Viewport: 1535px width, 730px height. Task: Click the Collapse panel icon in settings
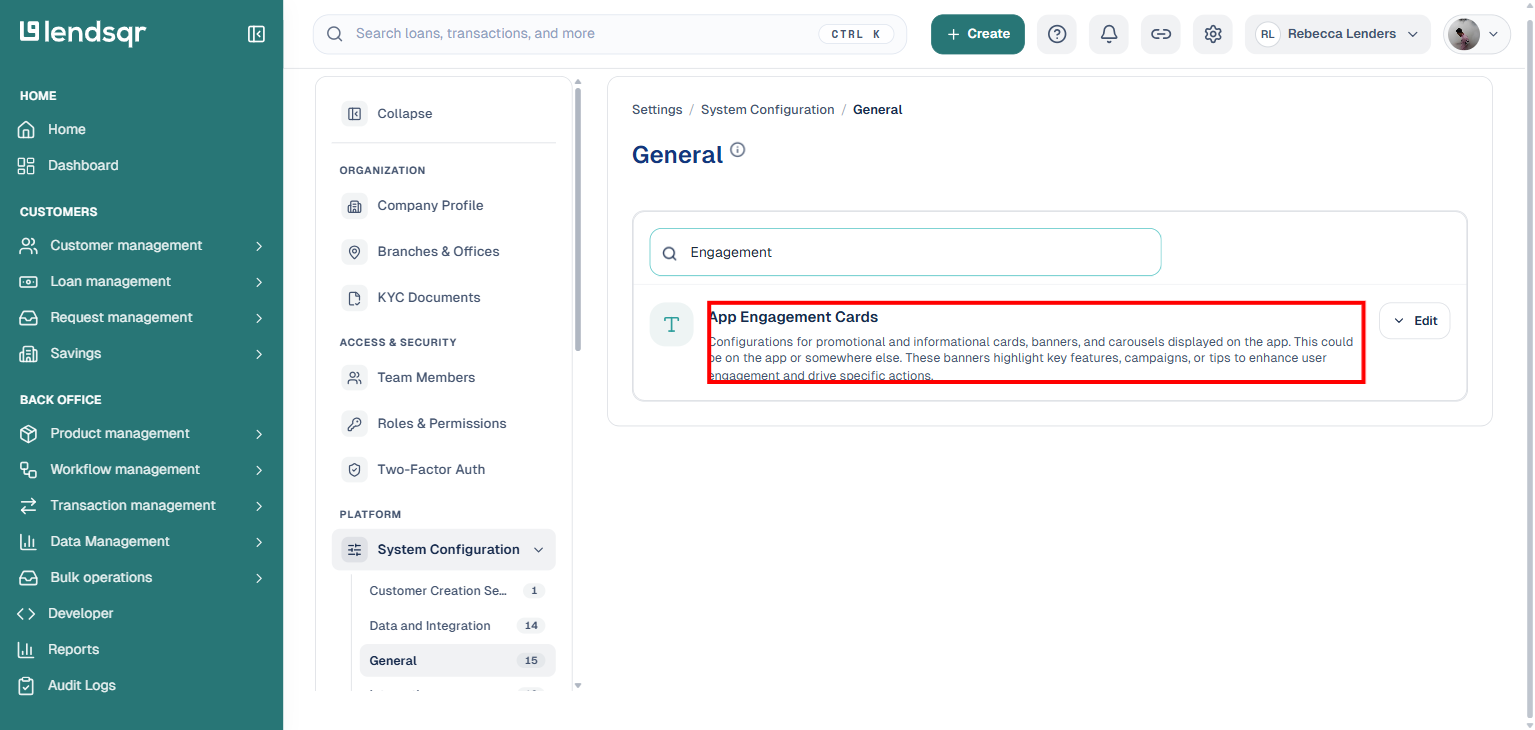click(x=354, y=114)
